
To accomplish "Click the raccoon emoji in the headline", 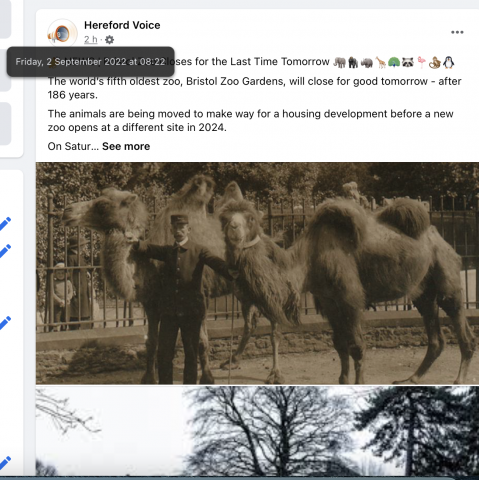I will 408,62.
